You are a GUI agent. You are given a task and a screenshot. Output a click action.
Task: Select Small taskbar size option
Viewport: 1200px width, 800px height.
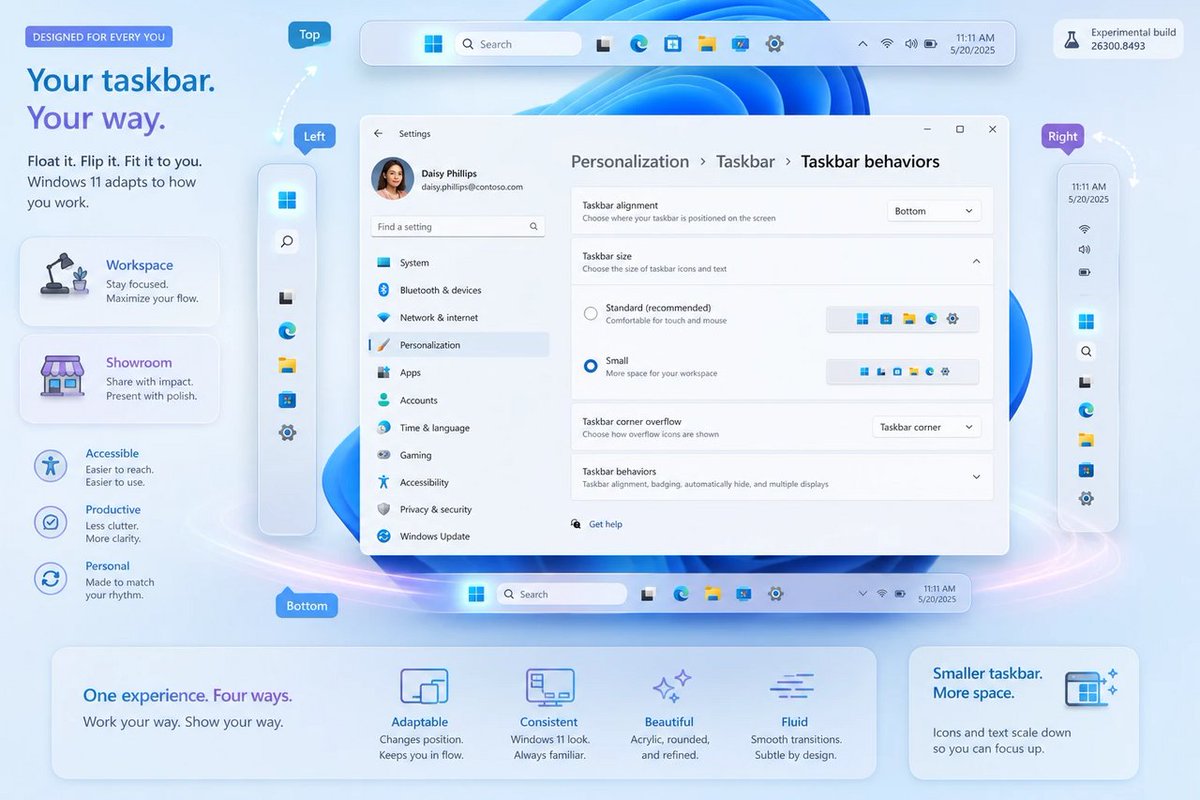pos(591,366)
